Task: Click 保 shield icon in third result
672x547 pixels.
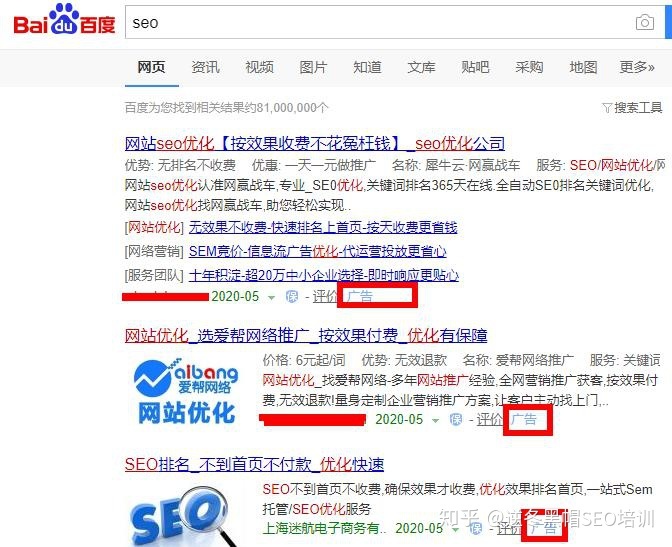Action: click(475, 529)
